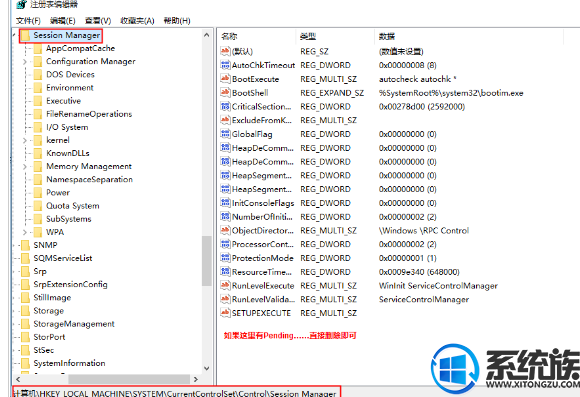Click the Environment folder icon
The height and width of the screenshot is (397, 580).
[38, 88]
